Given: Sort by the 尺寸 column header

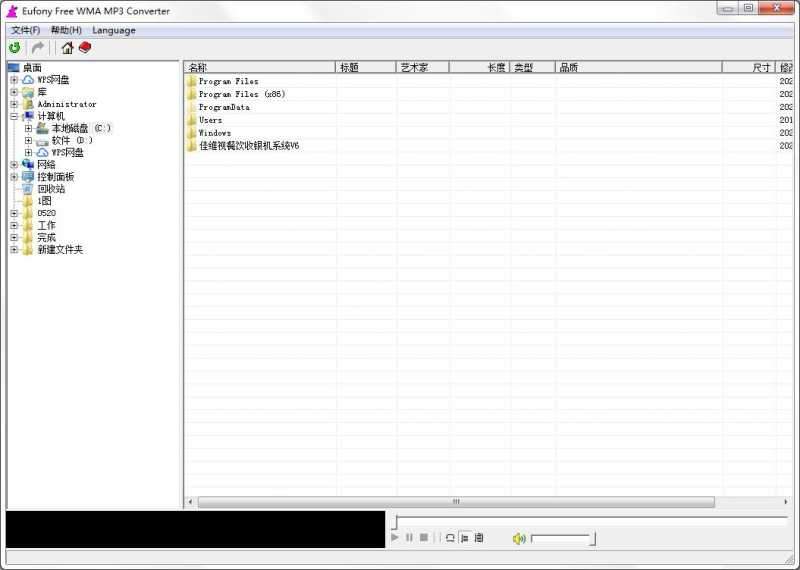Looking at the screenshot, I should (749, 67).
